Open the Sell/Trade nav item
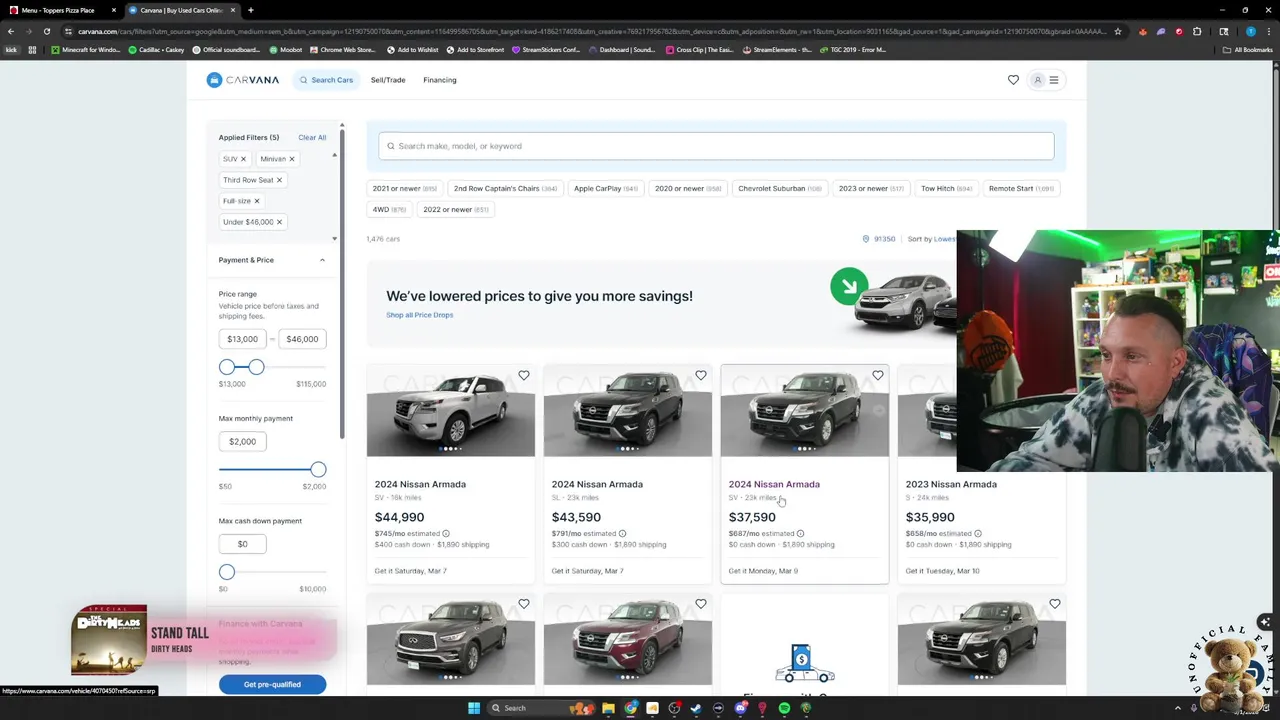Screen dimensions: 1280x720 click(388, 80)
